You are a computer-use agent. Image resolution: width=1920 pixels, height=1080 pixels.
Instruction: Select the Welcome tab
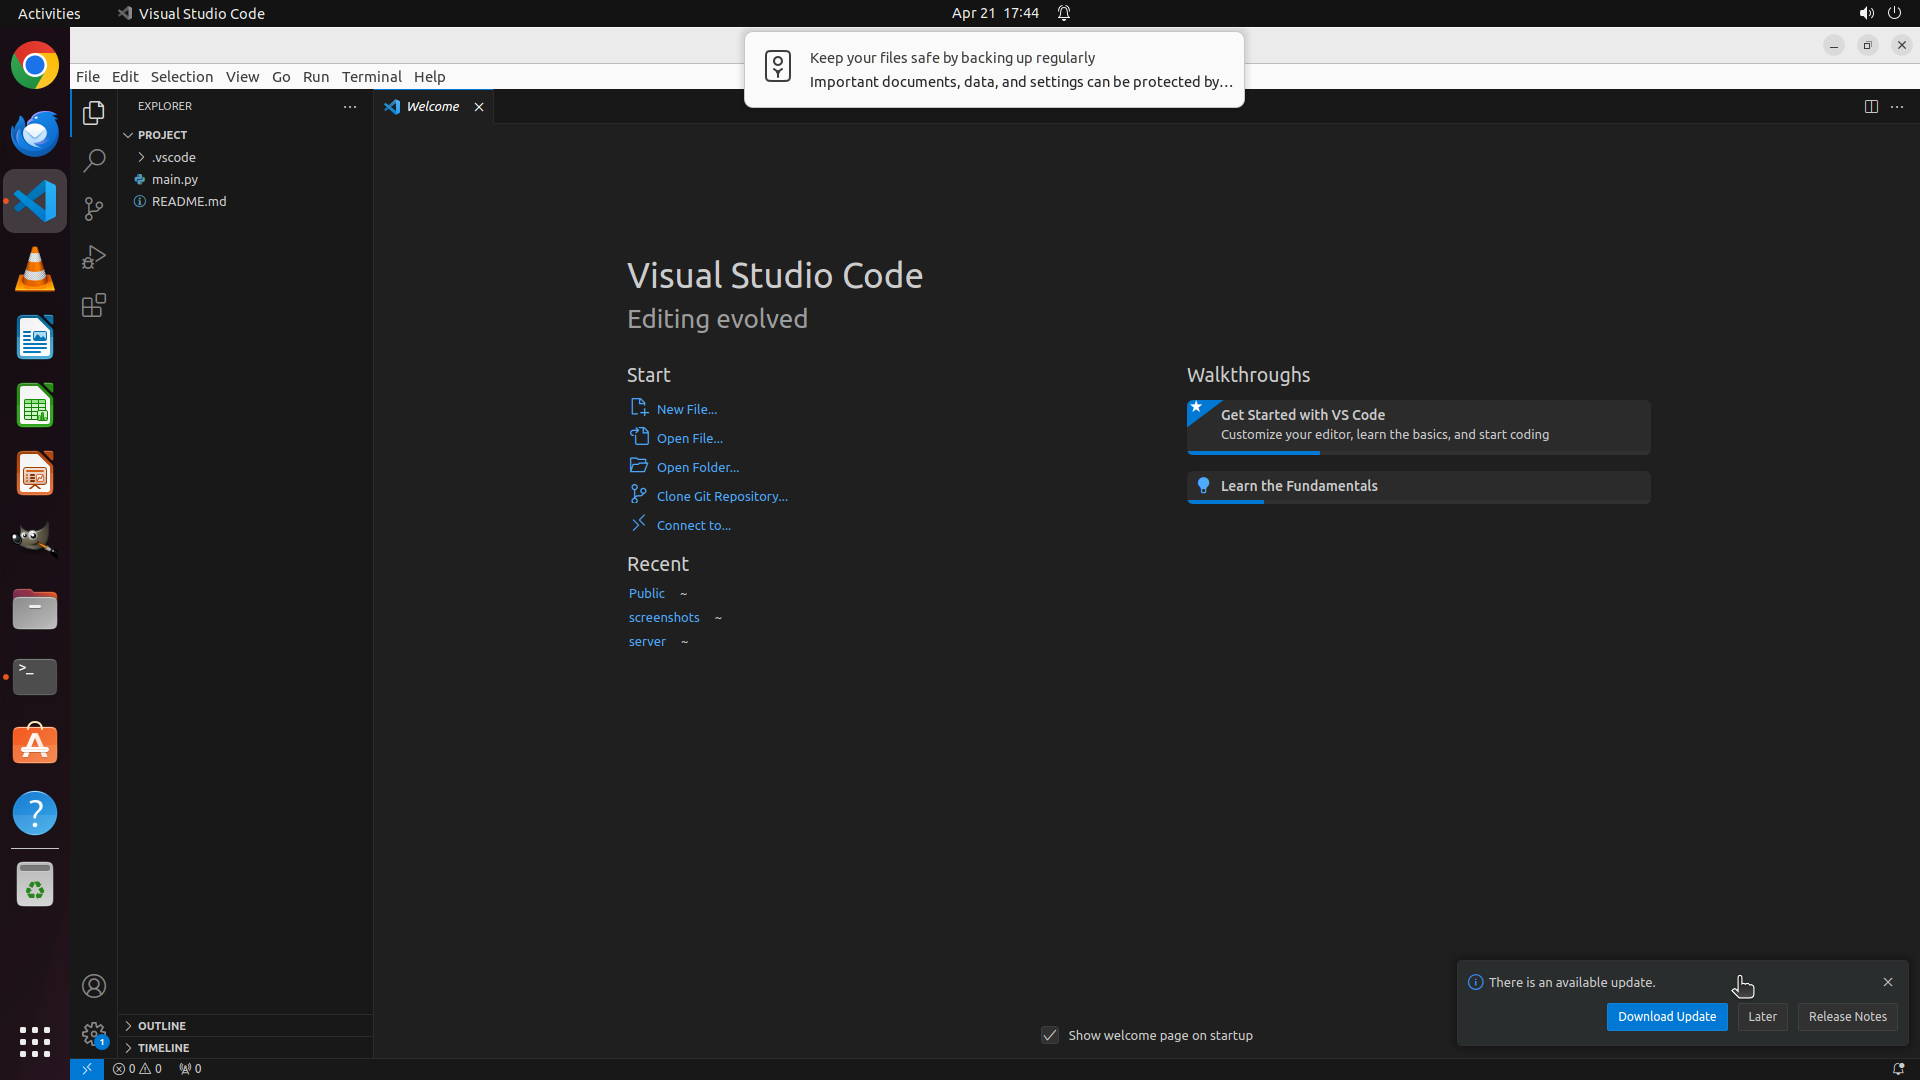pos(432,106)
